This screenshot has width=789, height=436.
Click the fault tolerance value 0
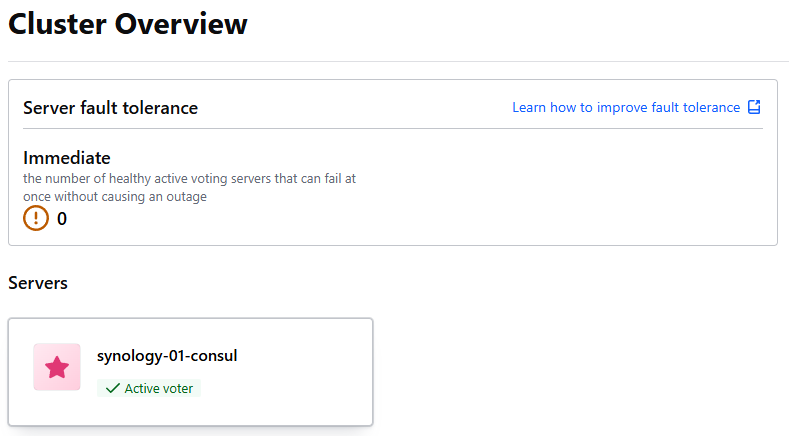coord(62,219)
